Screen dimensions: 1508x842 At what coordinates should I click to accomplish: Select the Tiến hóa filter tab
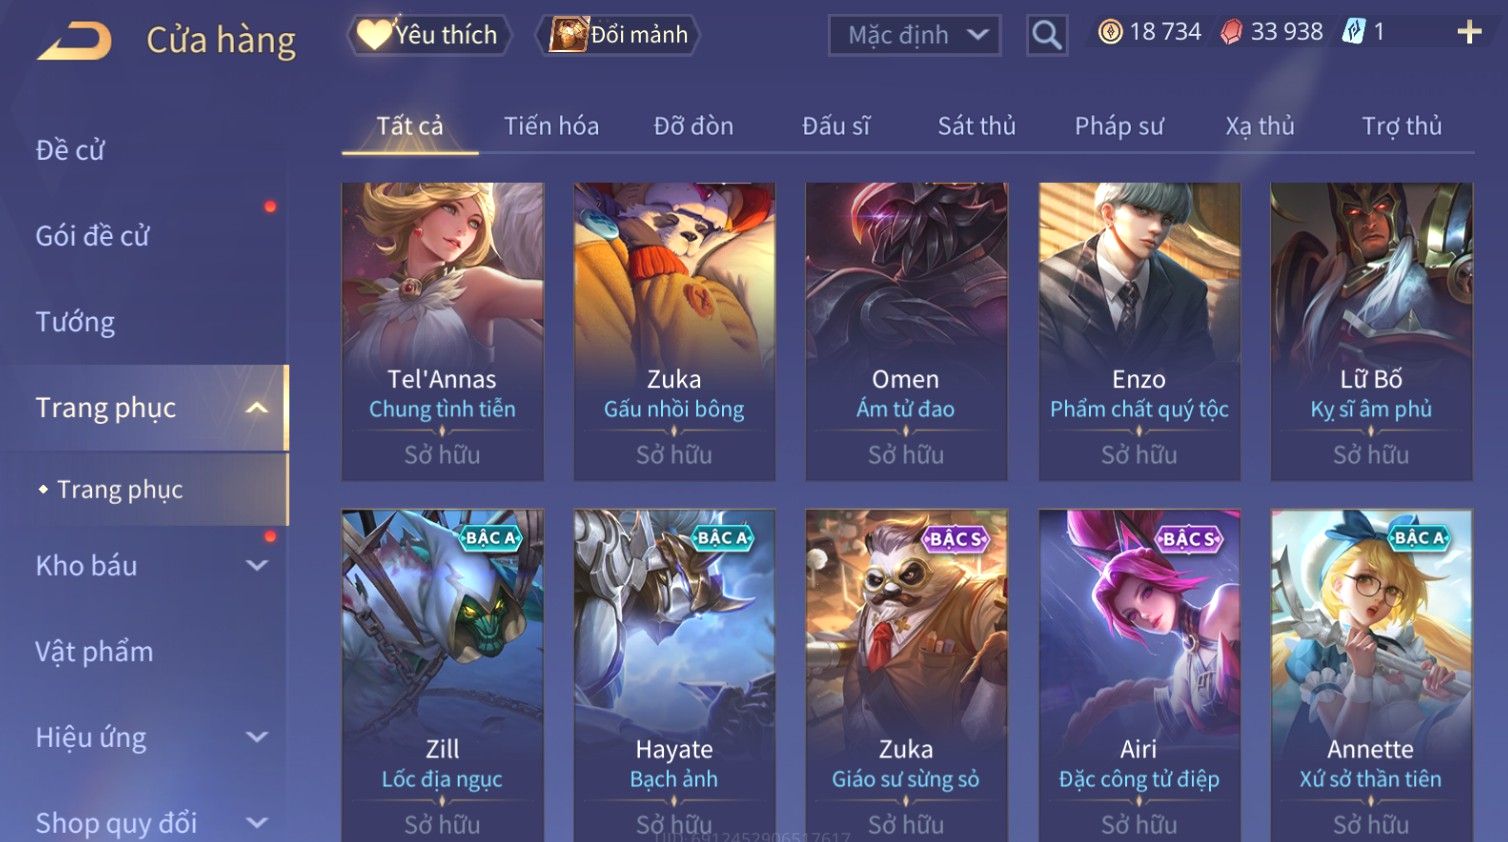551,126
